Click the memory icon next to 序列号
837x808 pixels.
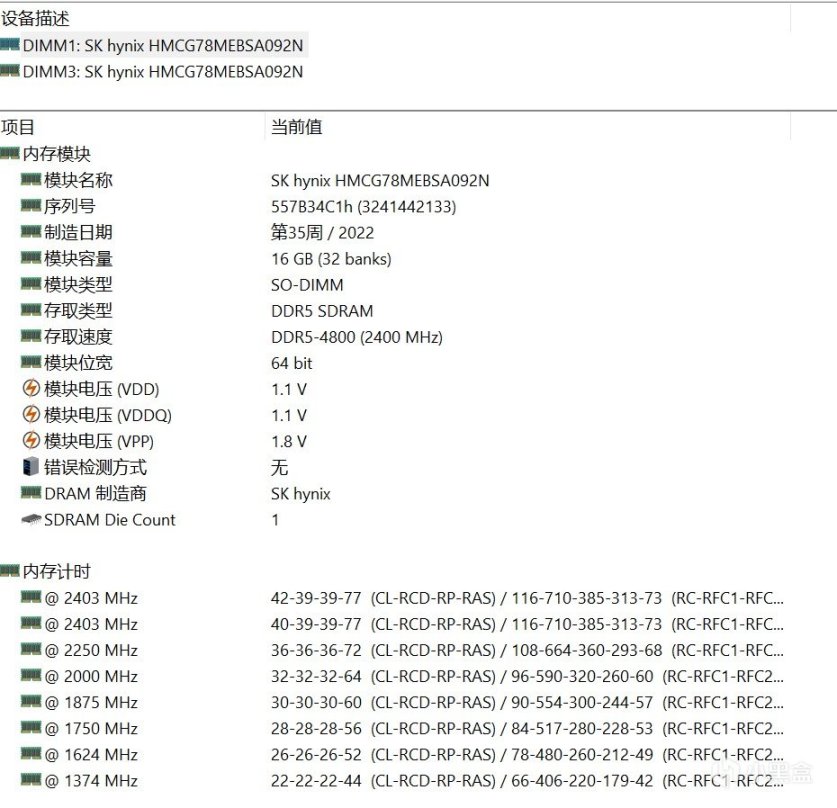click(31, 205)
